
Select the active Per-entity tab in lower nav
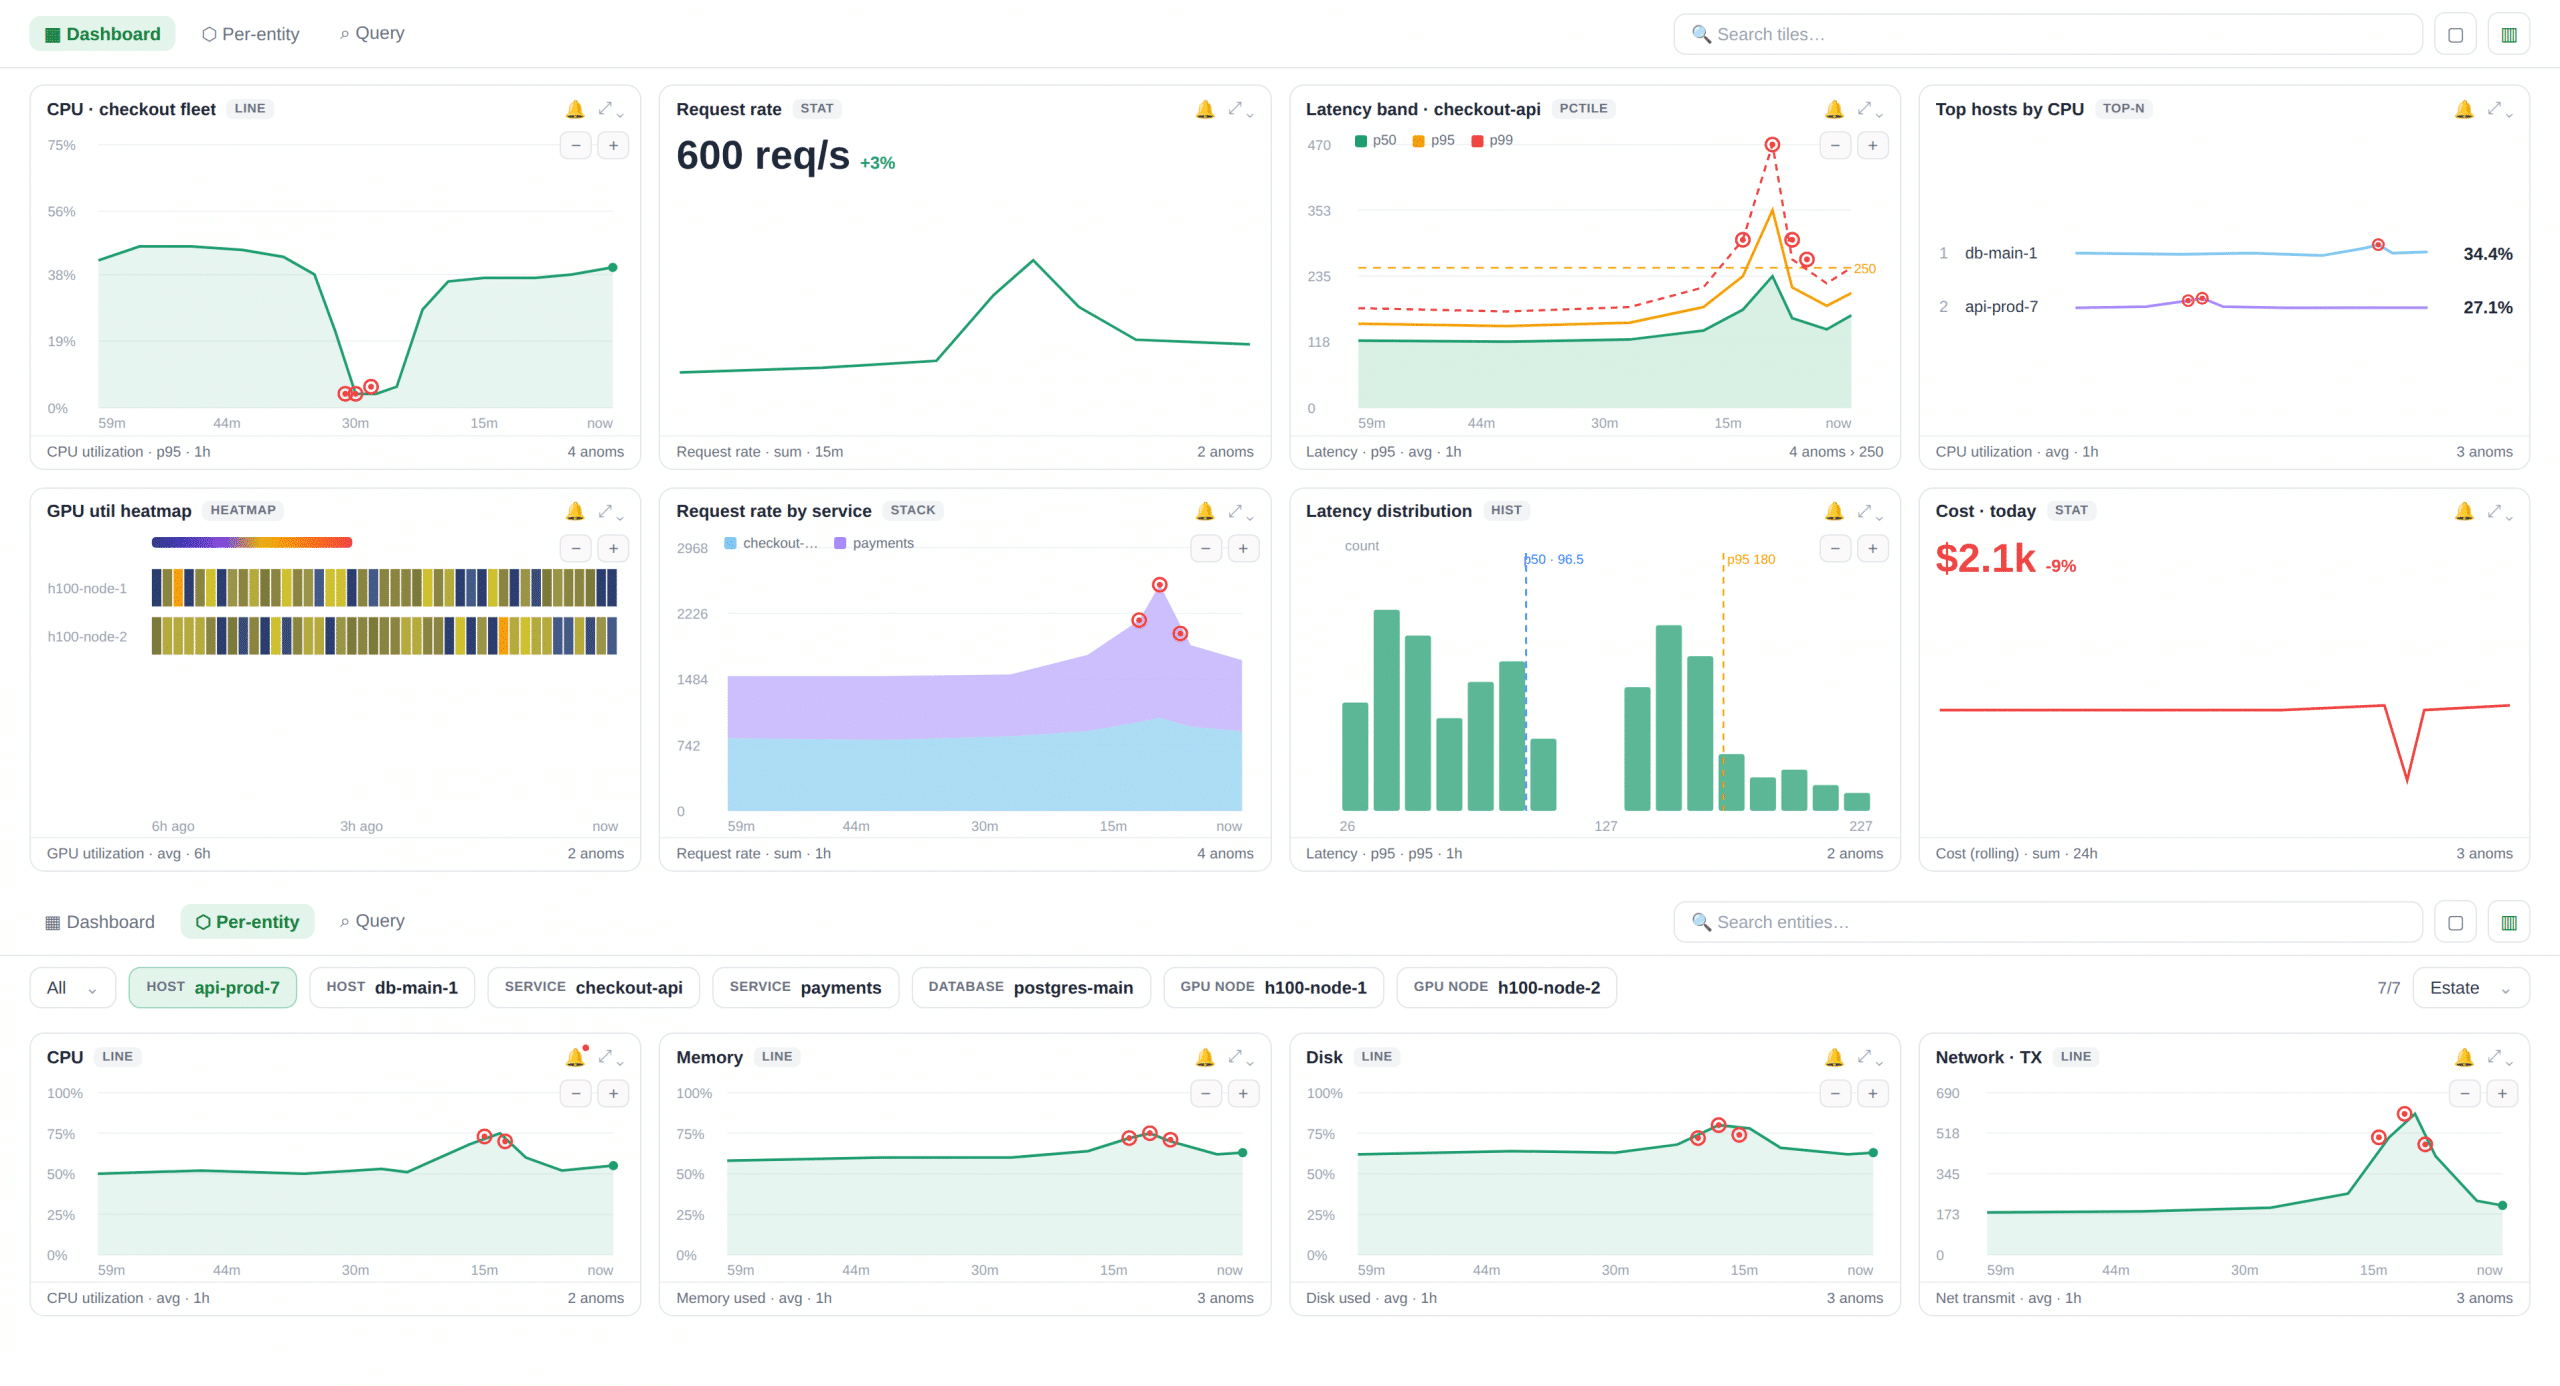[248, 922]
